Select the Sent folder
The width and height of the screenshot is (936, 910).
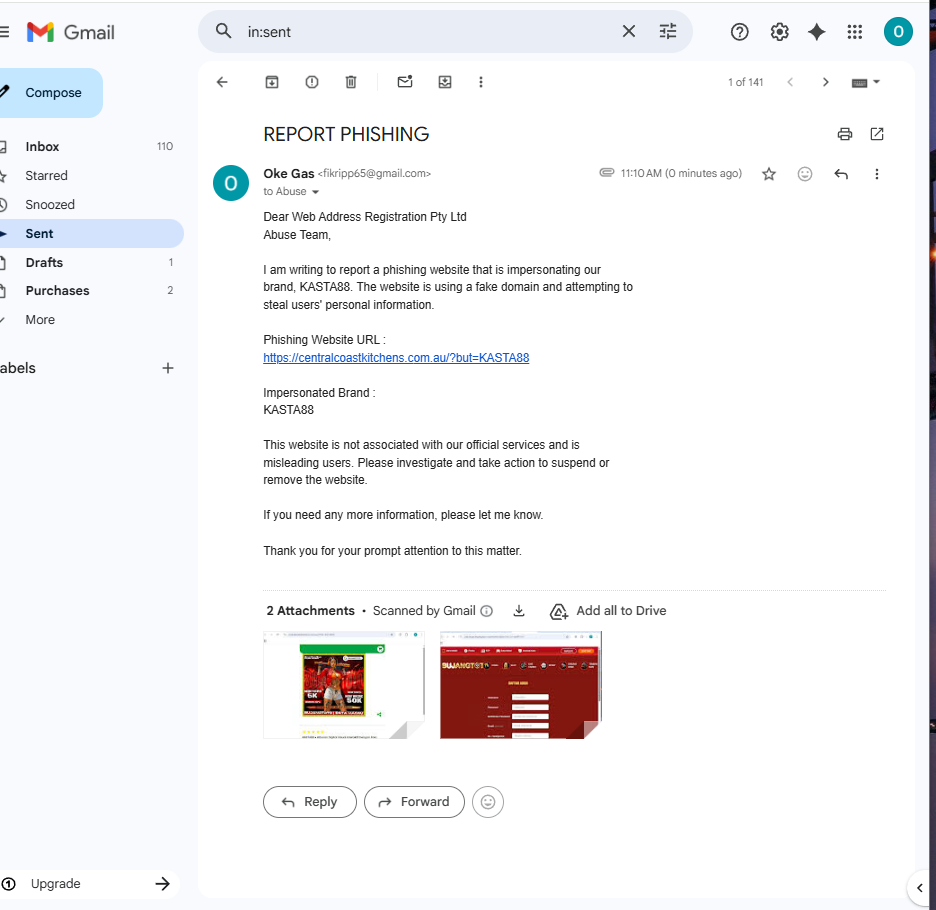(x=90, y=233)
